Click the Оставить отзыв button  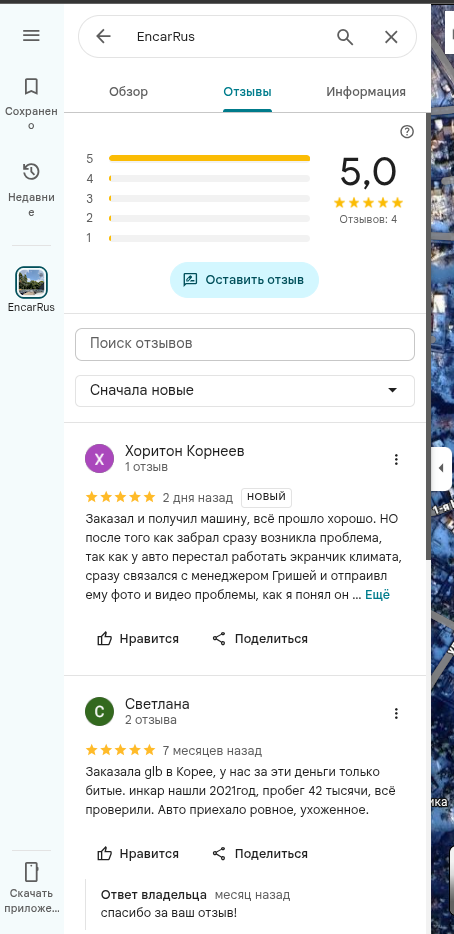tap(244, 280)
